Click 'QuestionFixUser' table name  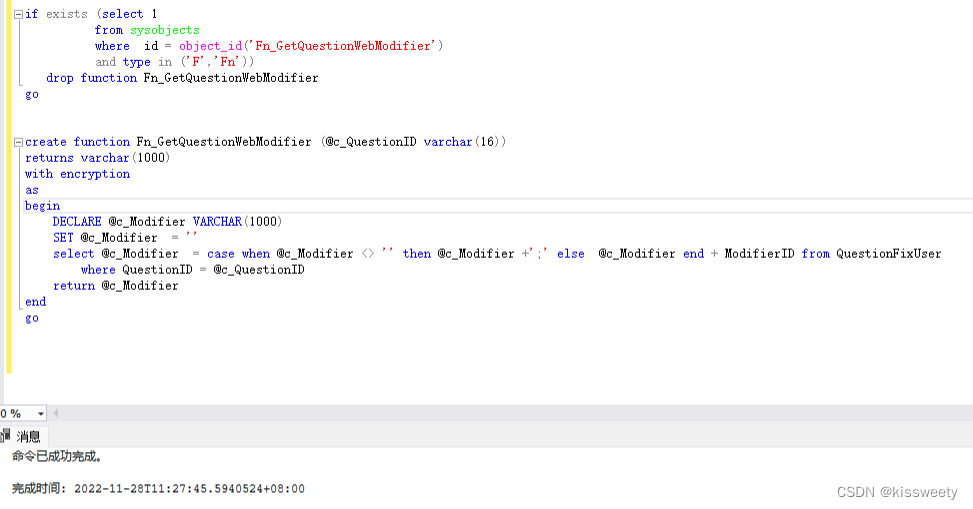889,254
